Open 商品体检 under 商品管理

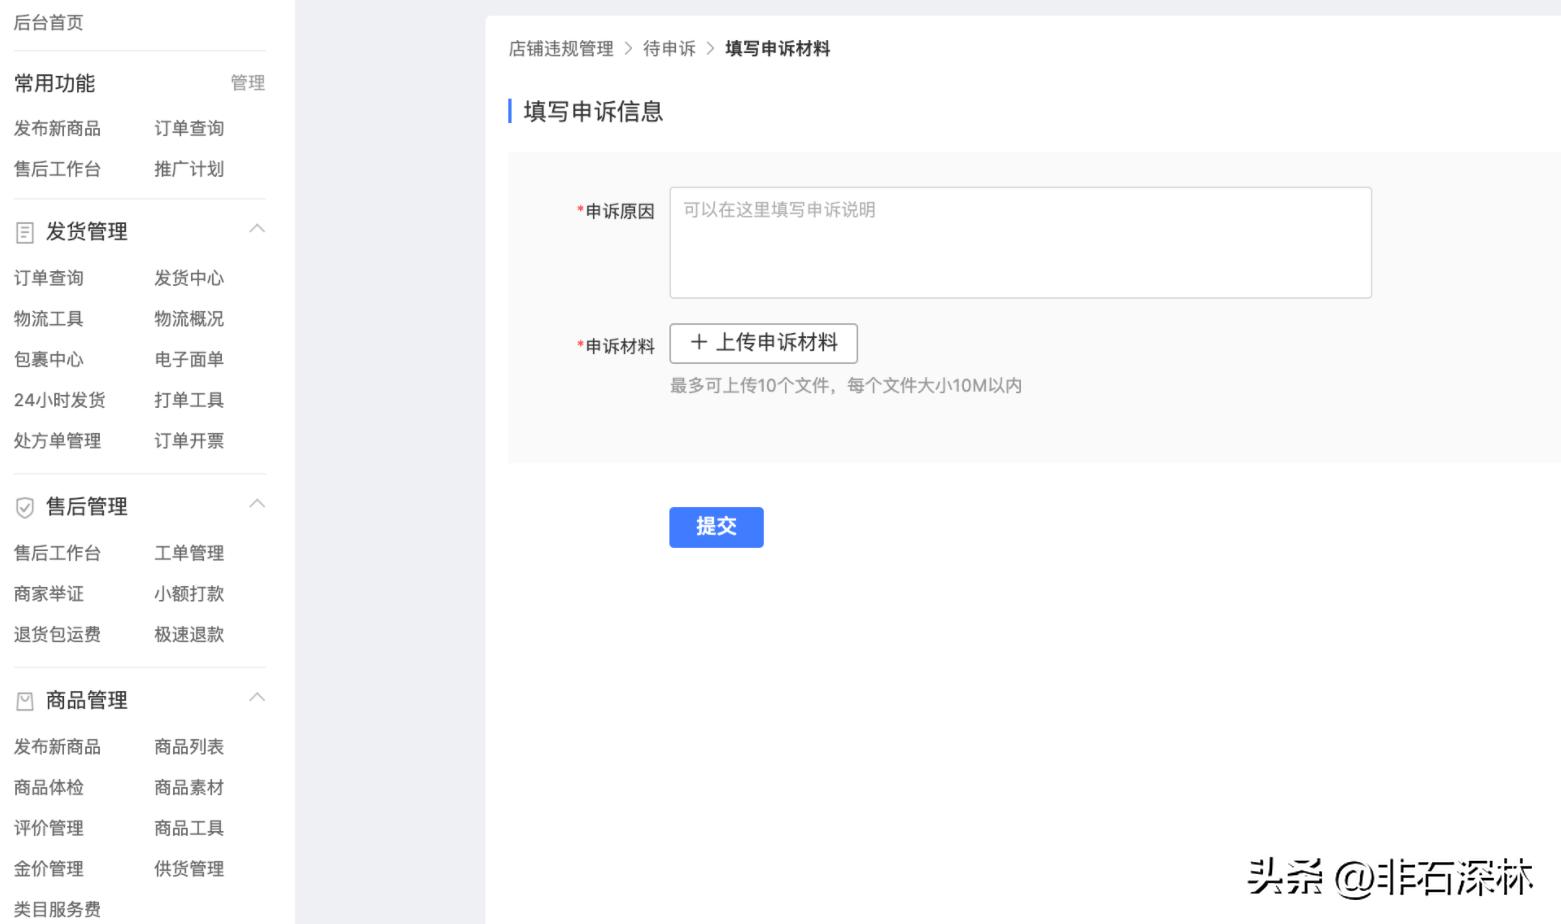tap(48, 787)
